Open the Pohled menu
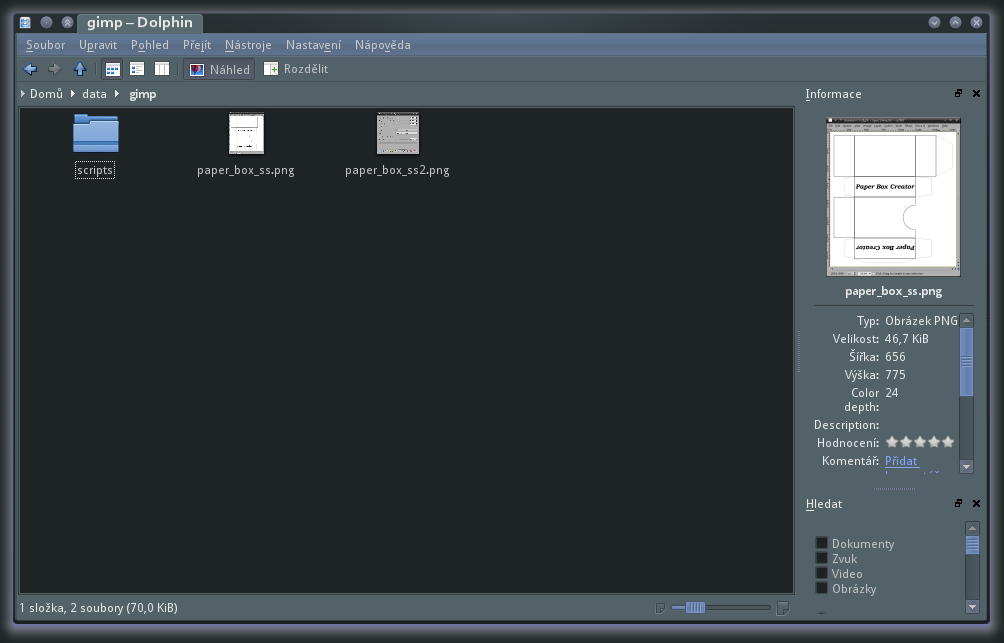The image size is (1004, 643). point(150,45)
